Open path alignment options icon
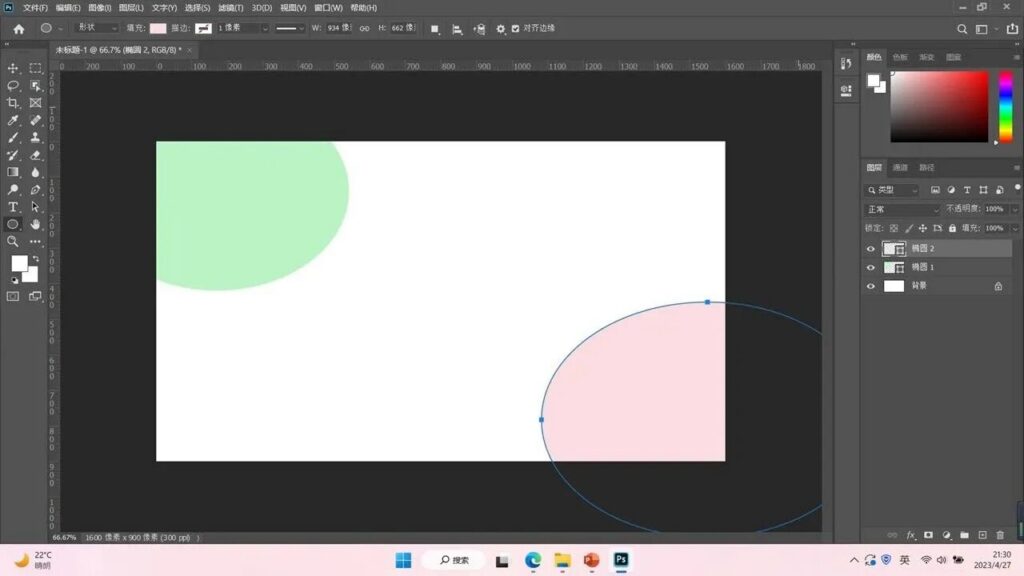The height and width of the screenshot is (576, 1024). click(x=457, y=29)
